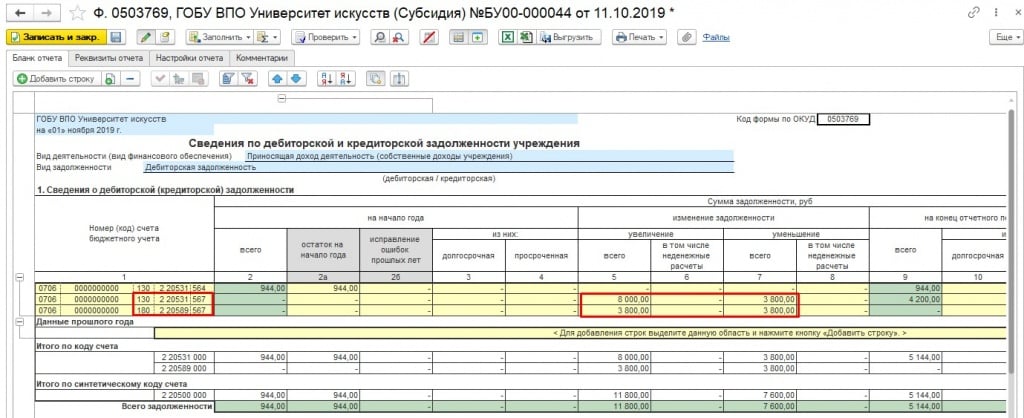Collapse the Данные прошлого года section

(x=18, y=321)
